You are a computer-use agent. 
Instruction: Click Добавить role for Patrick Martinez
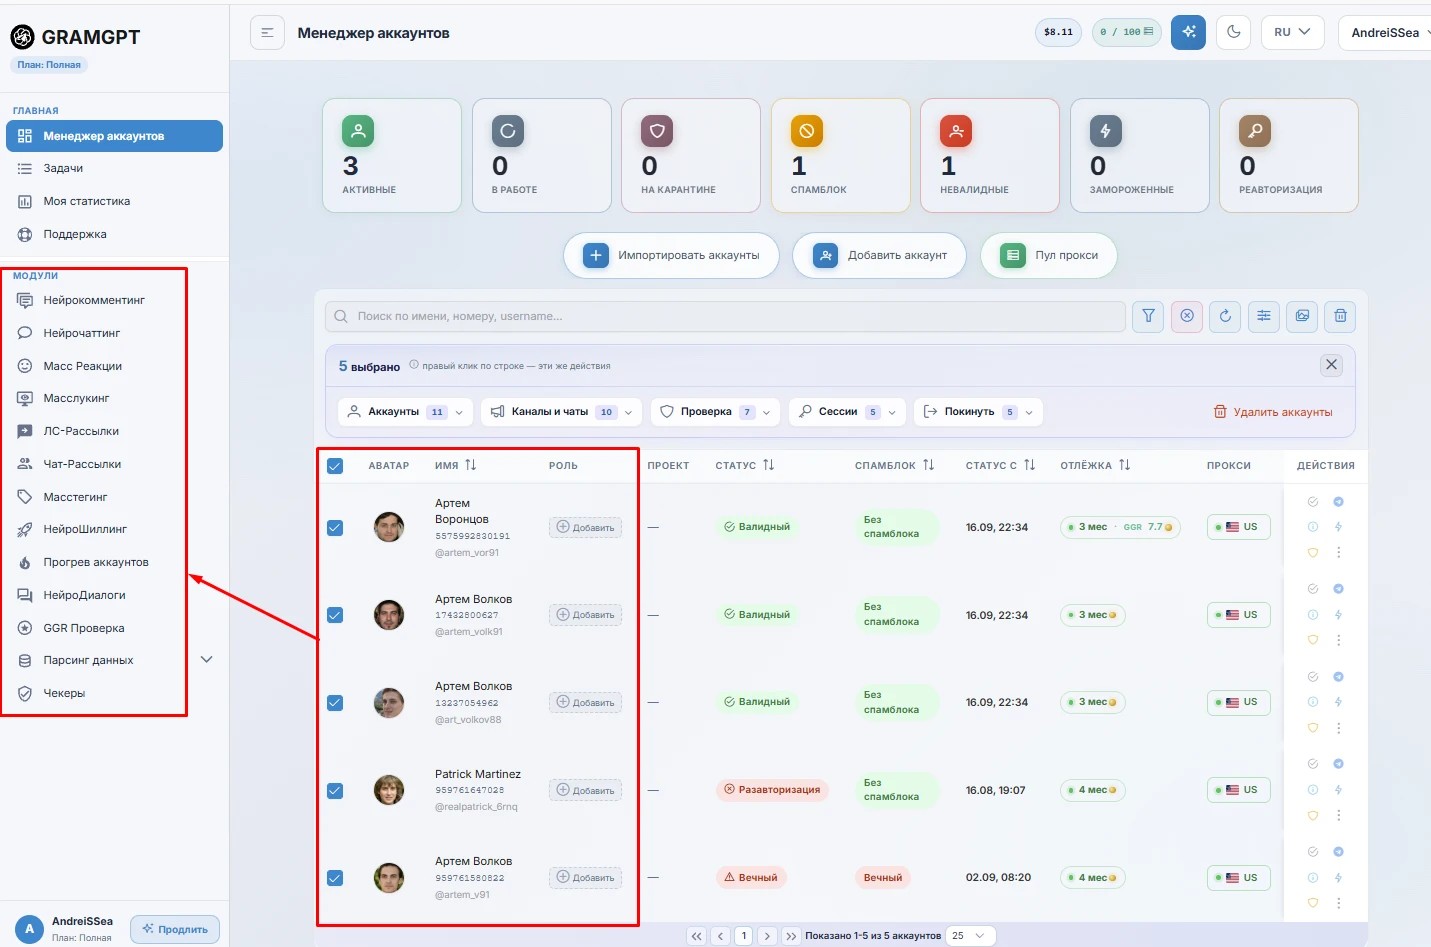(585, 791)
